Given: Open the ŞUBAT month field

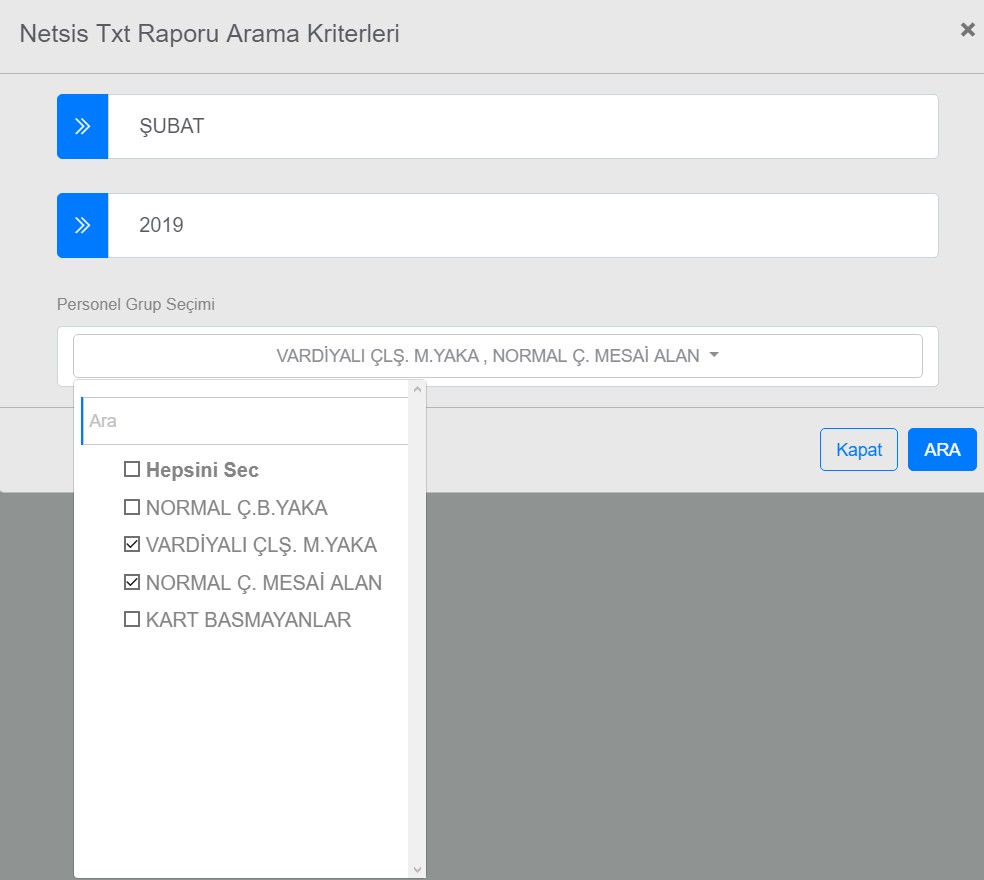Looking at the screenshot, I should [x=523, y=127].
